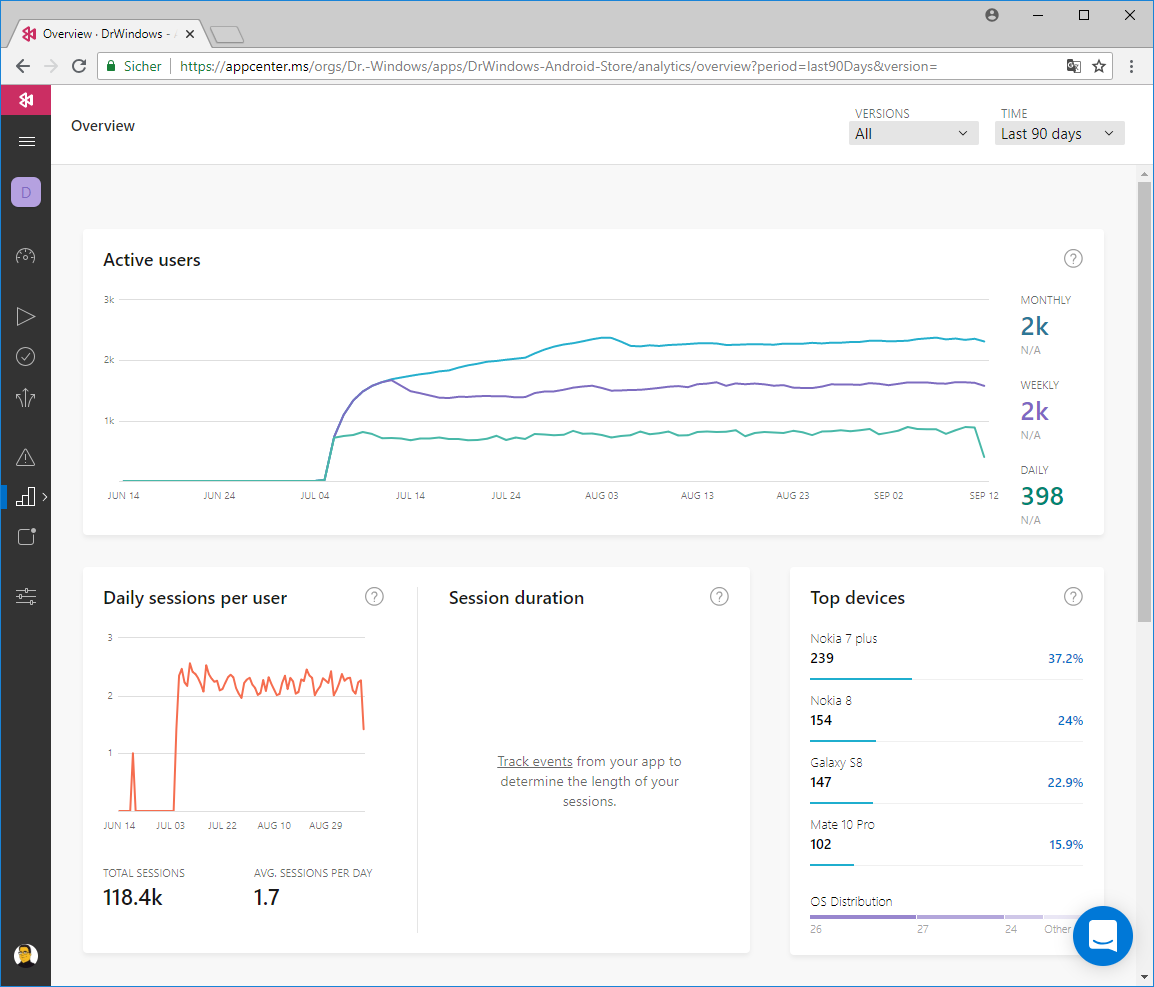Show help for the Active users chart
This screenshot has width=1154, height=987.
1073,259
